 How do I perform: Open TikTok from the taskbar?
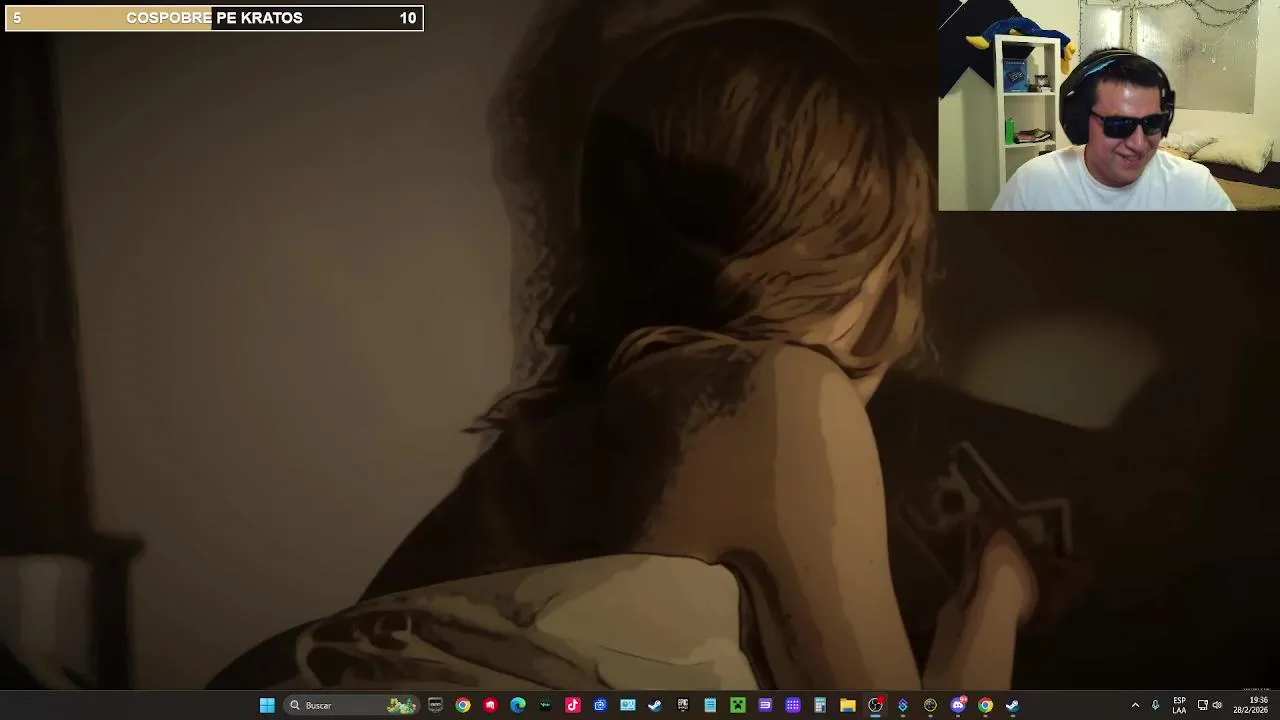pos(573,705)
